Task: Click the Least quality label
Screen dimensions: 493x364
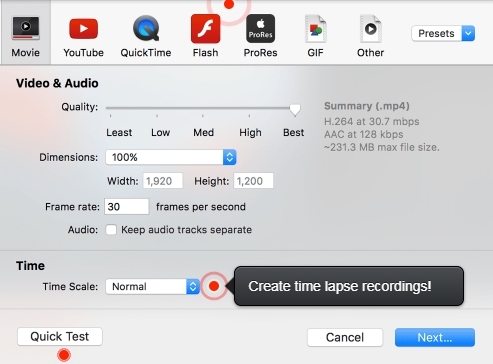Action: [x=119, y=133]
